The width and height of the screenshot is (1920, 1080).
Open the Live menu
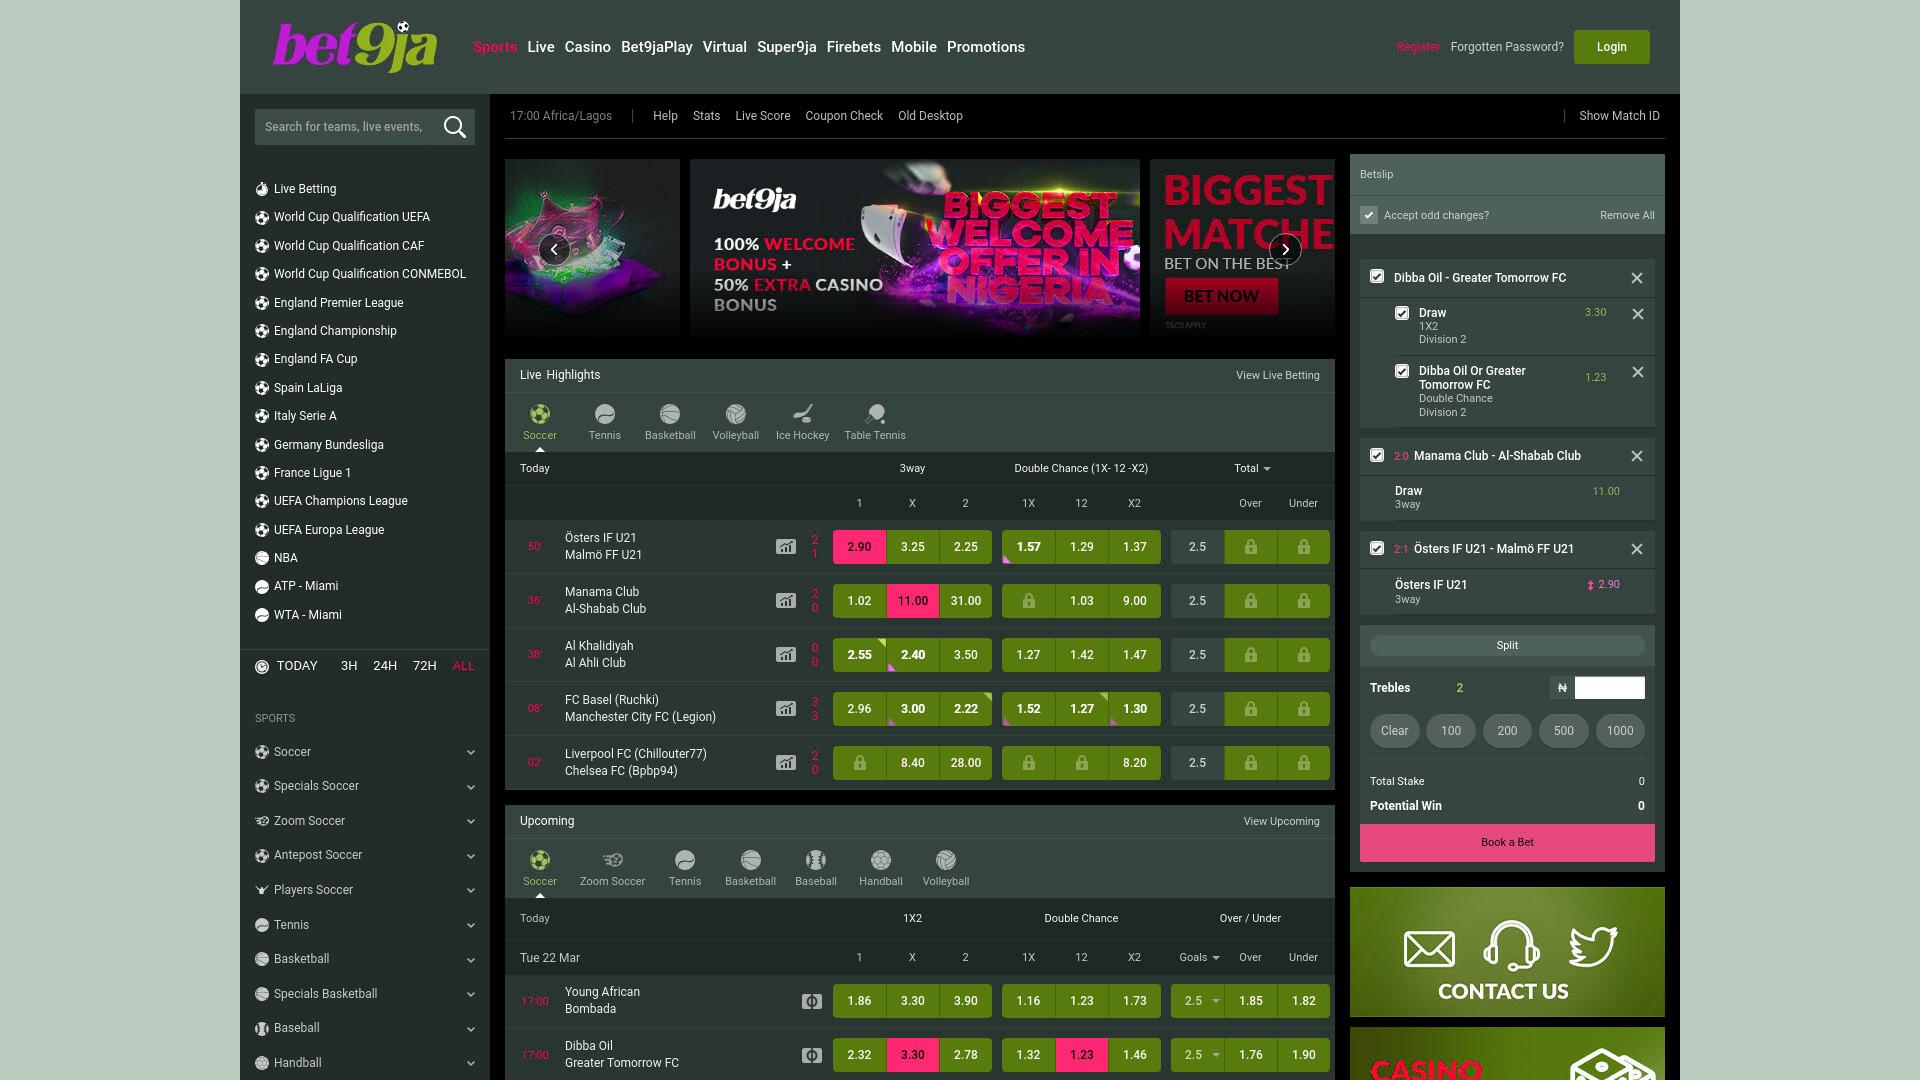pos(541,47)
